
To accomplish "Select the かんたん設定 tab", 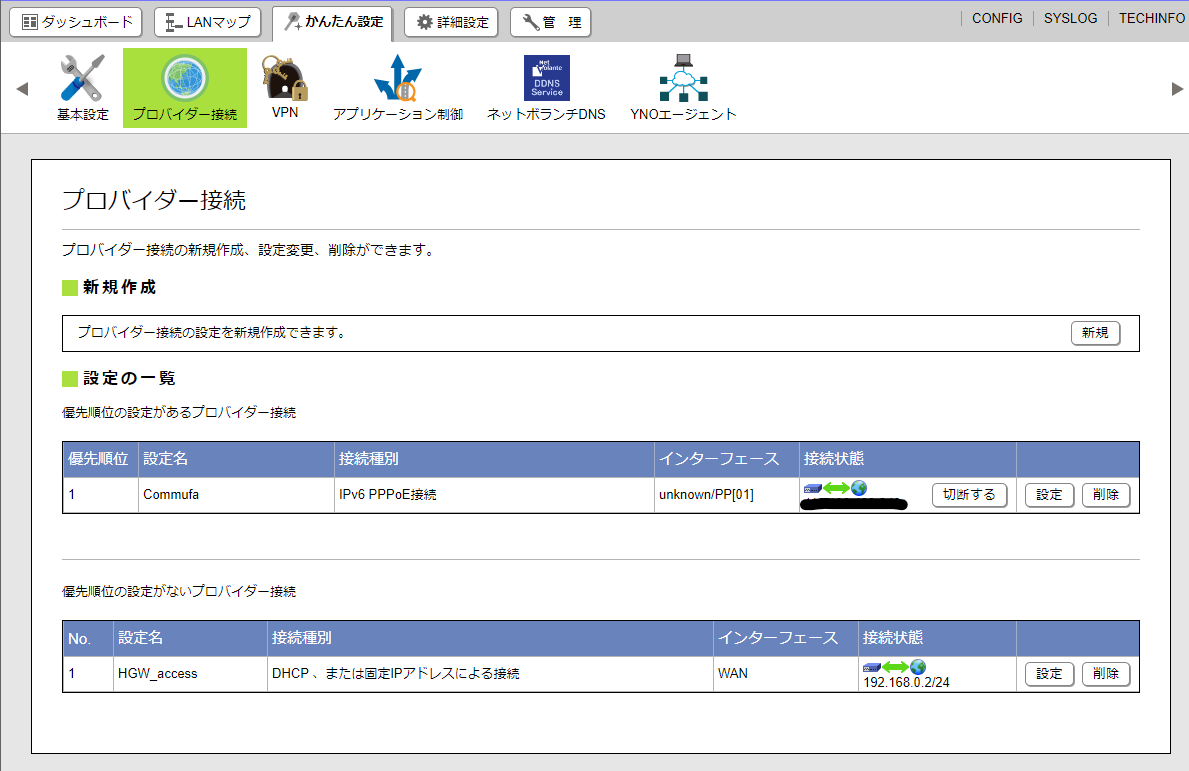I will [x=333, y=22].
